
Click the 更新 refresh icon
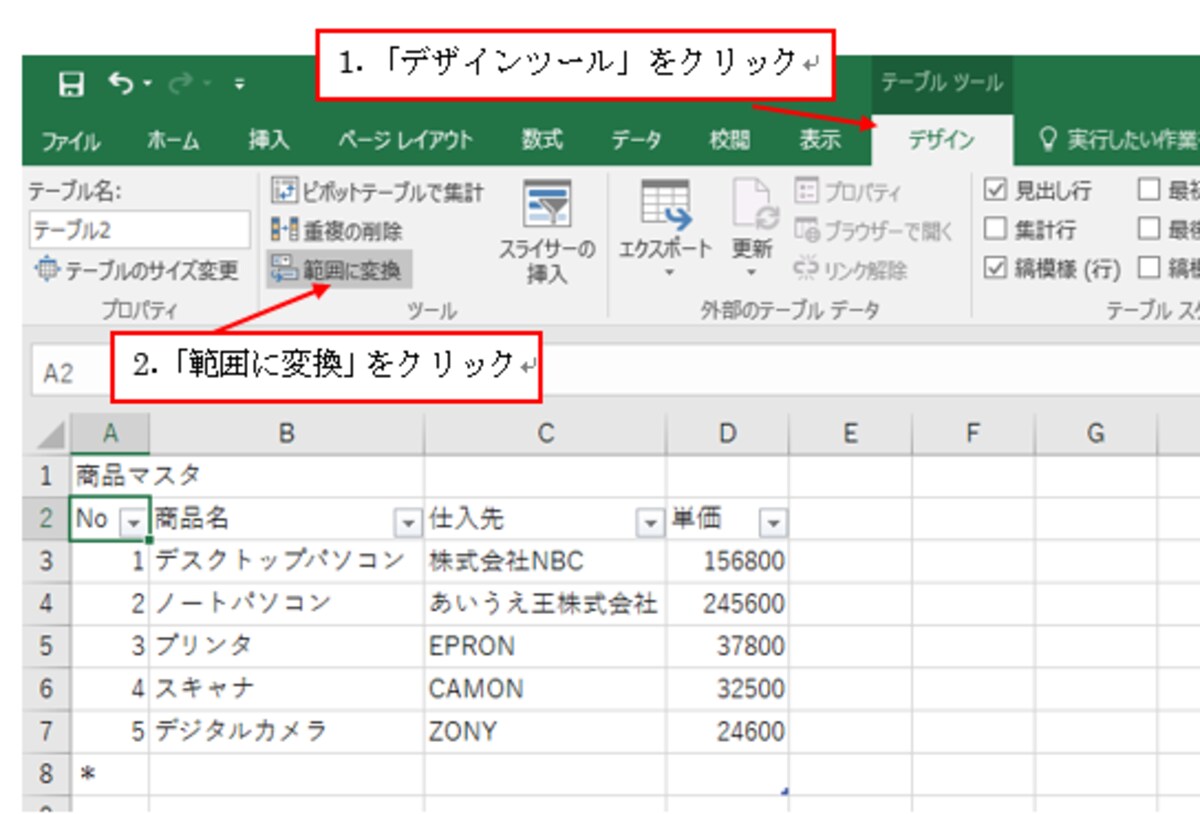click(753, 205)
